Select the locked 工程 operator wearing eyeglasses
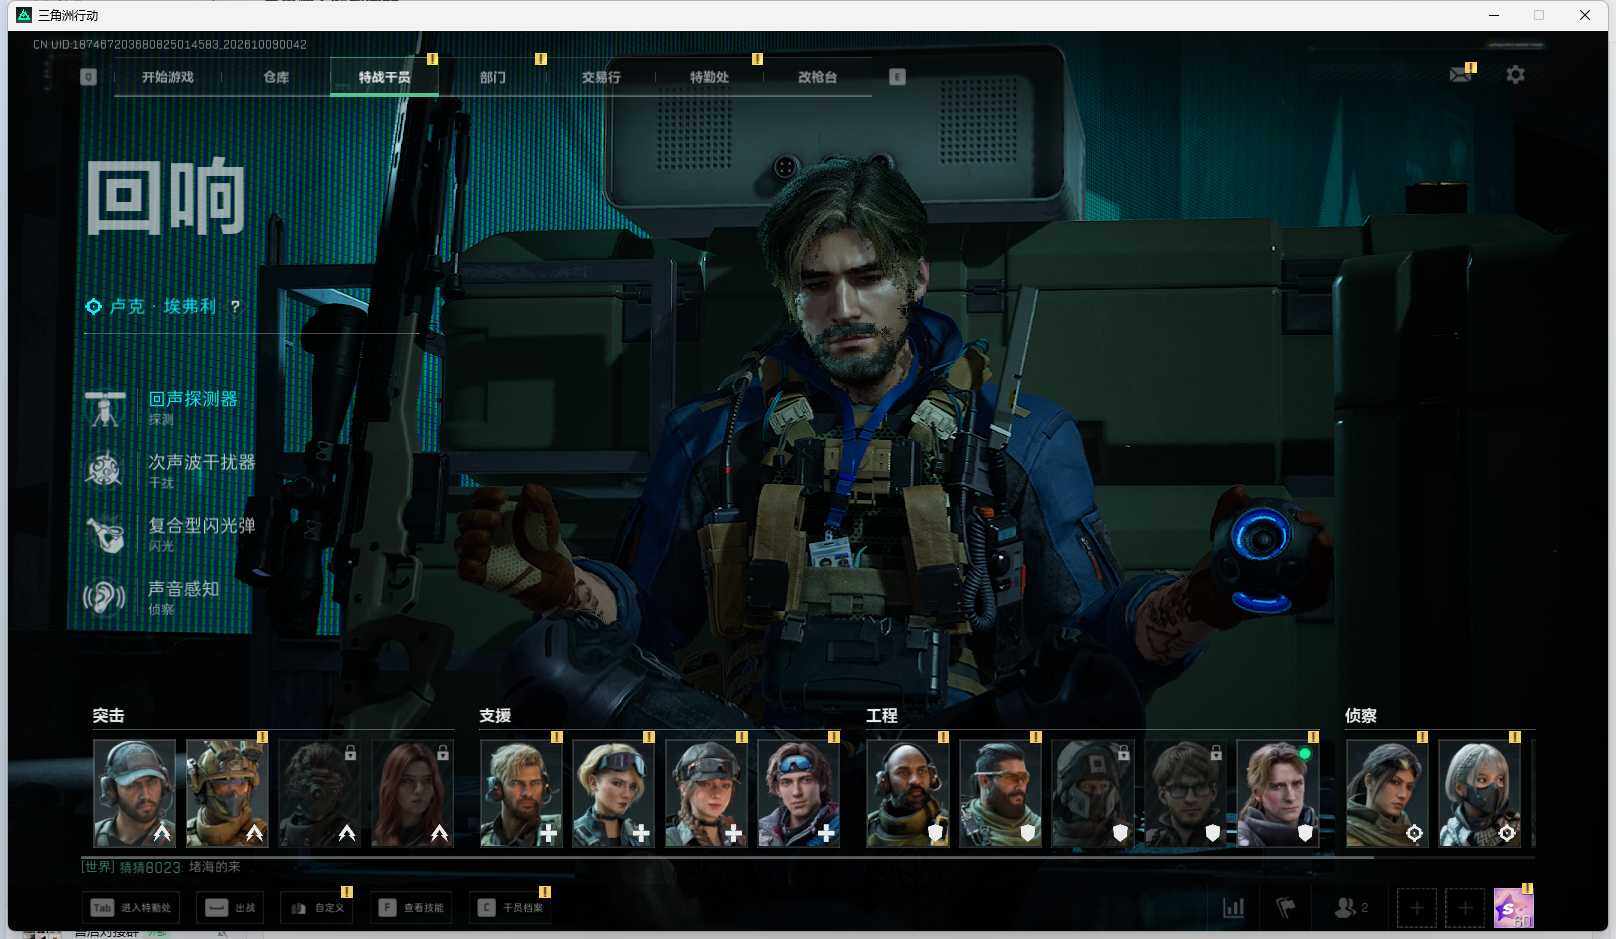 pyautogui.click(x=1185, y=793)
